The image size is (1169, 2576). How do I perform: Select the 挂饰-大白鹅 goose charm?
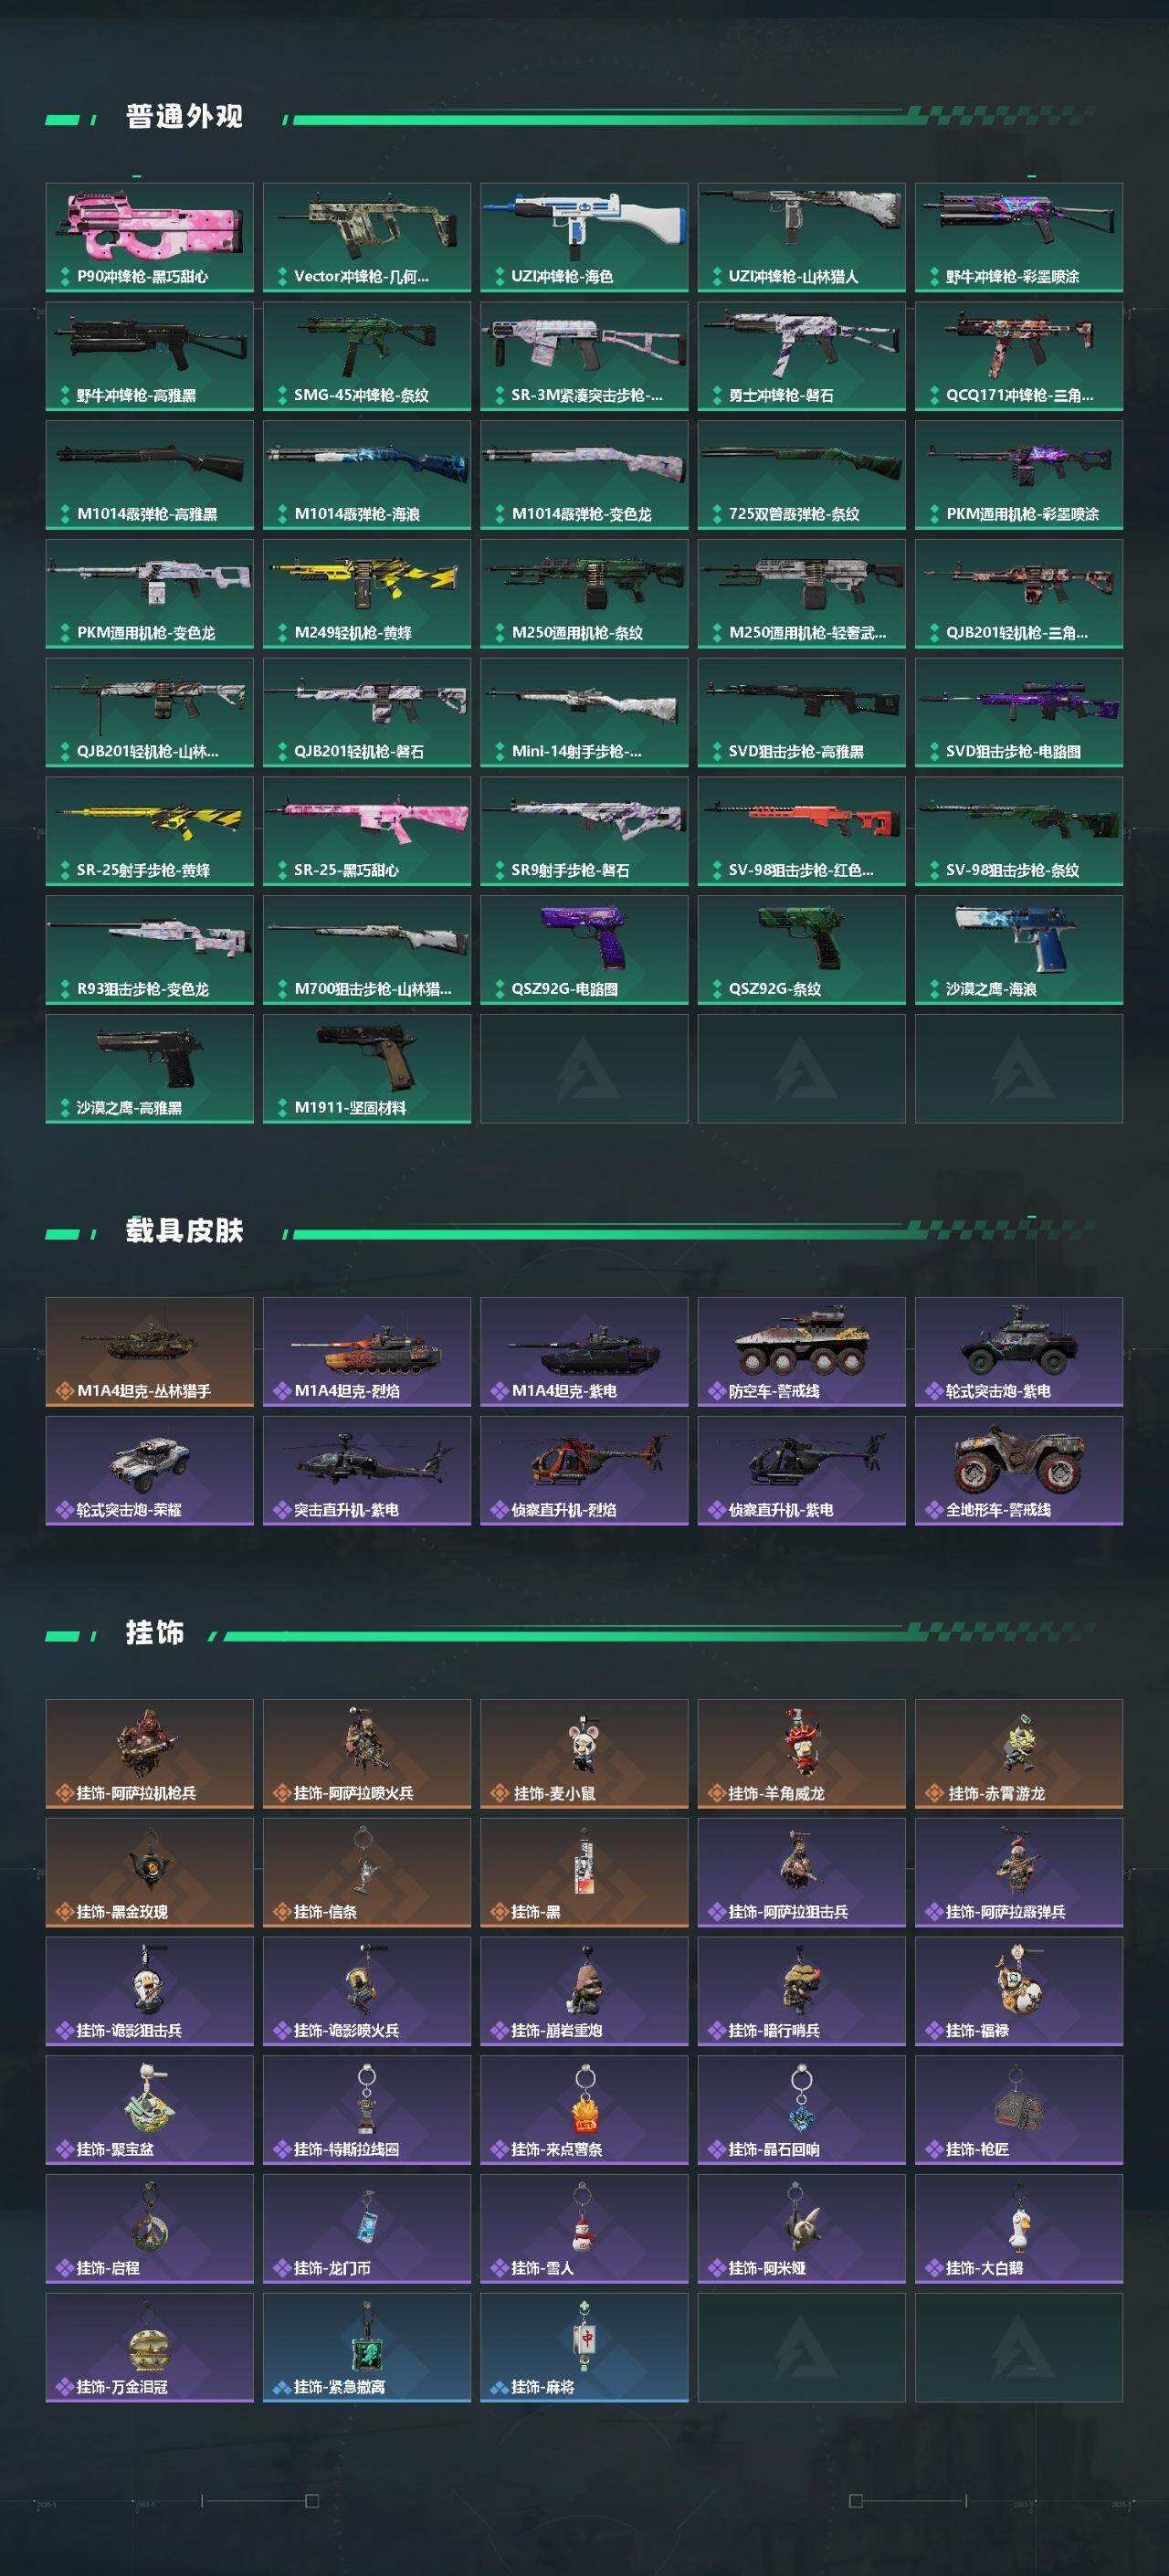1019,2229
